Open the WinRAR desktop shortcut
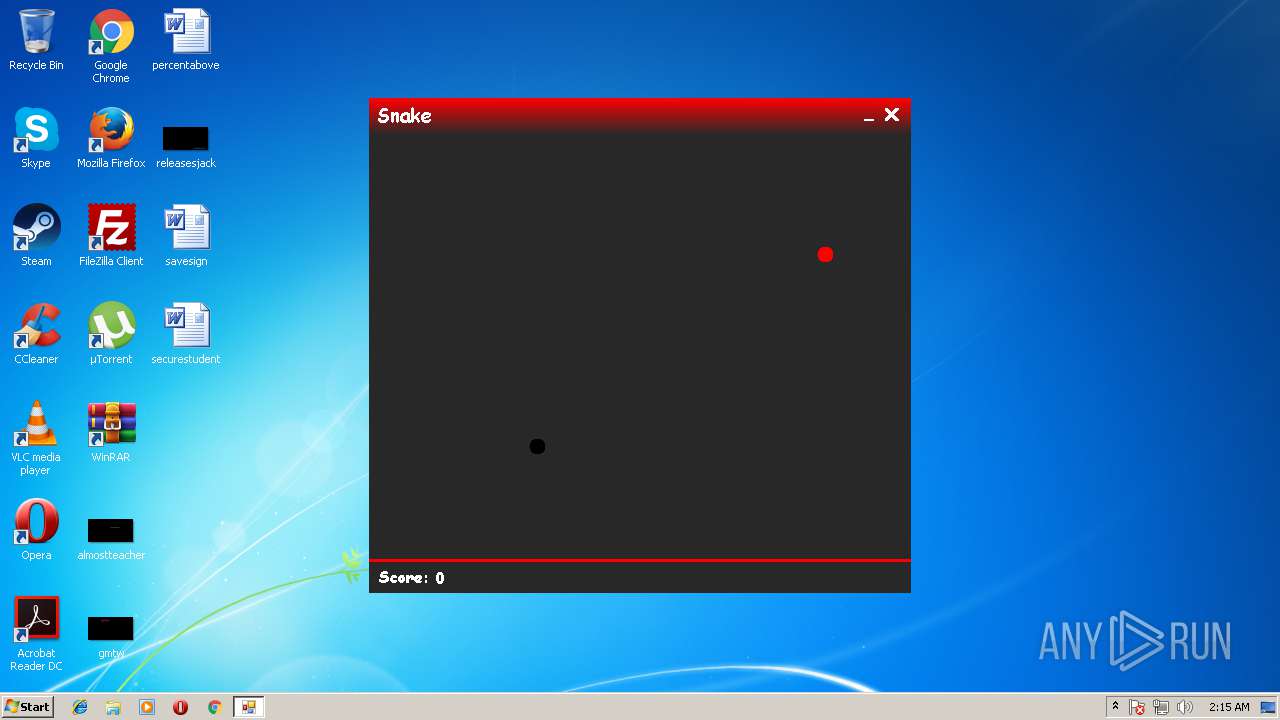Image resolution: width=1280 pixels, height=720 pixels. pos(111,433)
